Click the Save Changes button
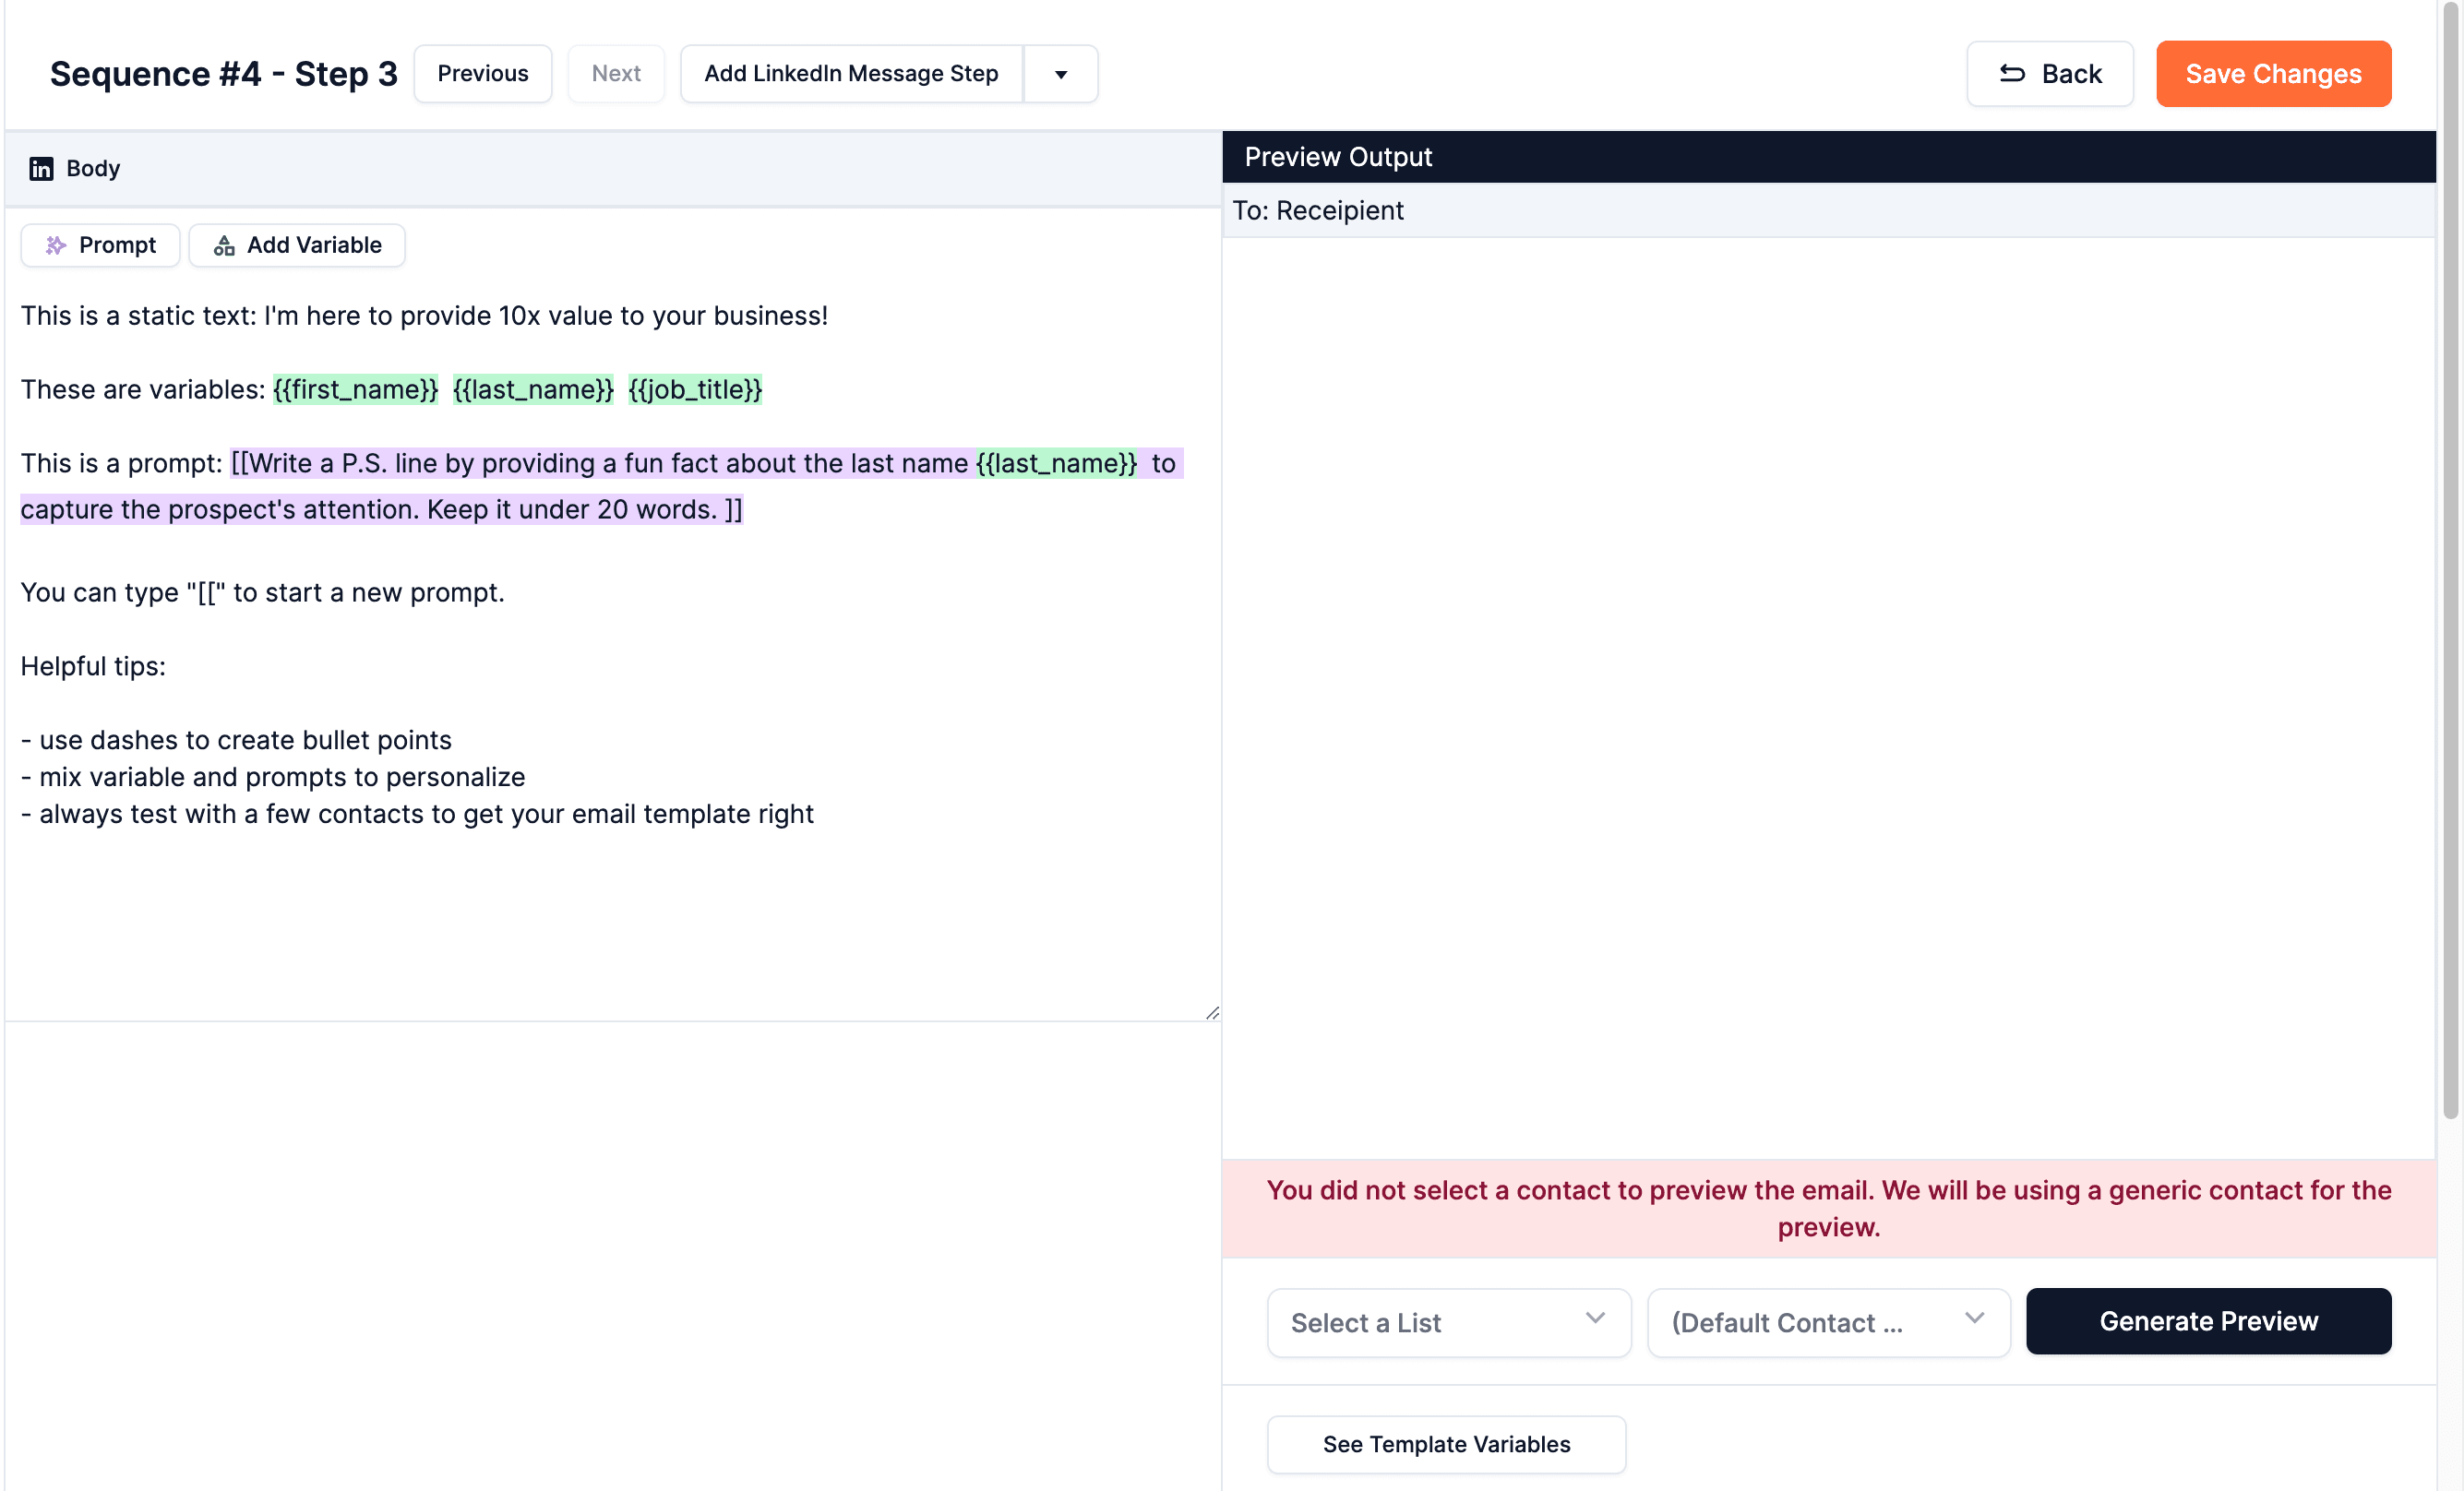 click(x=2273, y=74)
